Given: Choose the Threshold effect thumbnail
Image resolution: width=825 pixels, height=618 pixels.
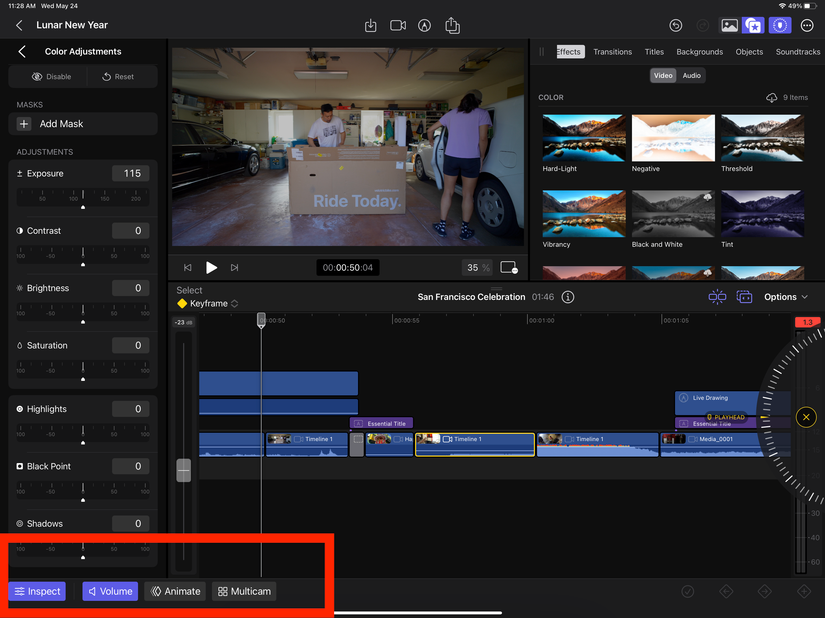Looking at the screenshot, I should (x=762, y=138).
